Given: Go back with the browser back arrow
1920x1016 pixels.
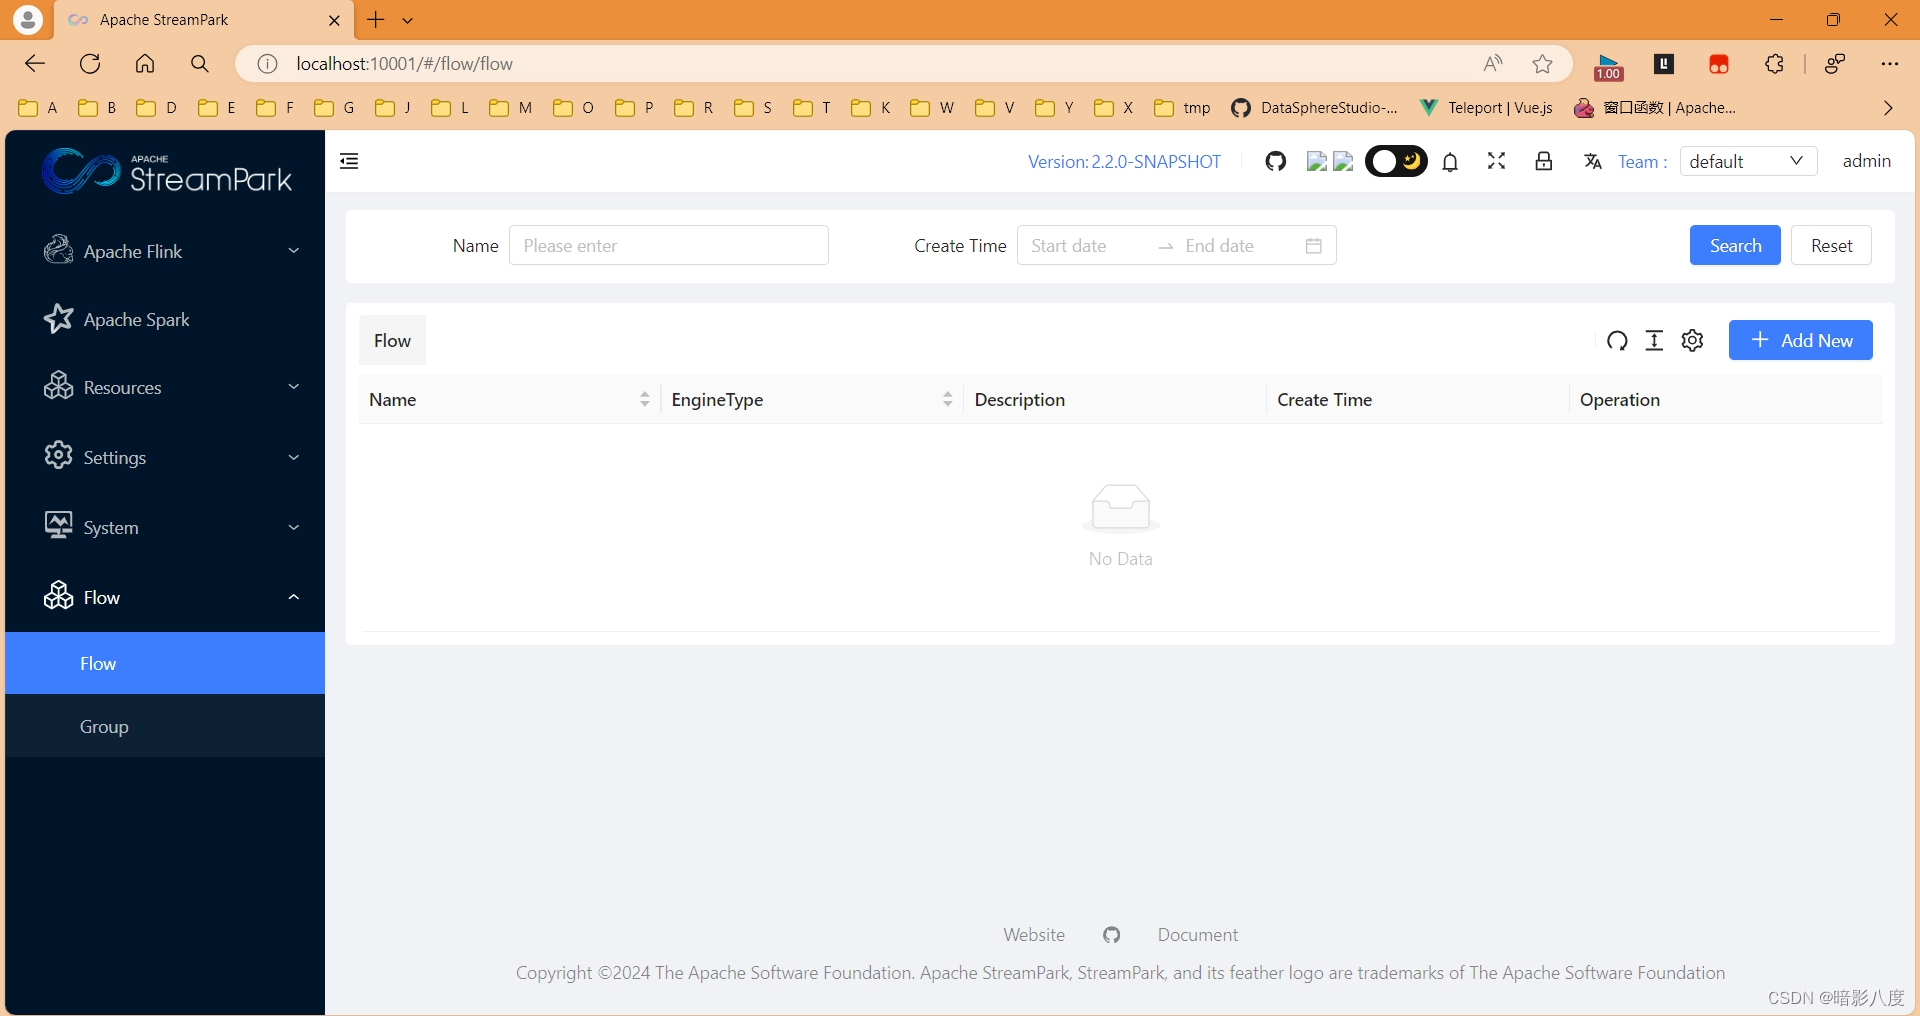Looking at the screenshot, I should (x=35, y=64).
